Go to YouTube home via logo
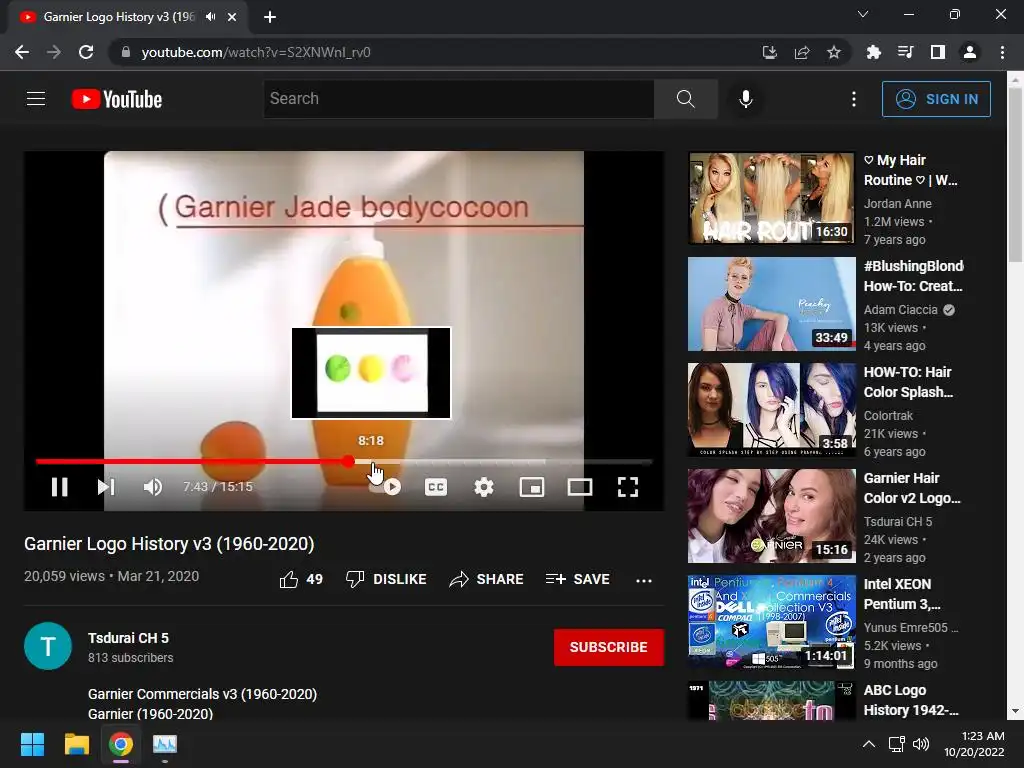The image size is (1024, 768). [x=117, y=99]
